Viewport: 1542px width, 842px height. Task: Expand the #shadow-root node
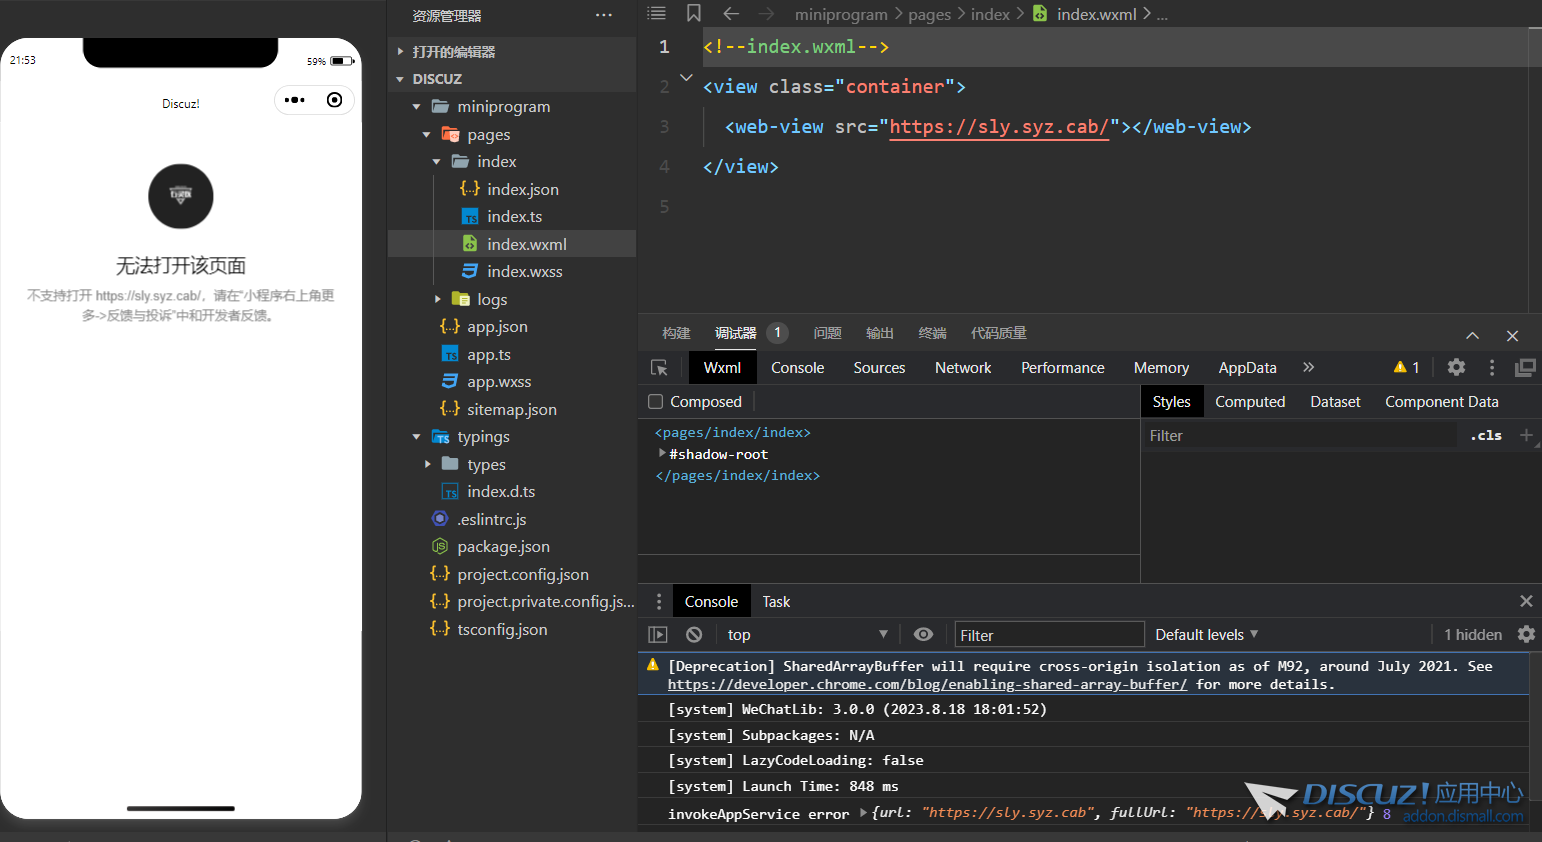pyautogui.click(x=662, y=454)
